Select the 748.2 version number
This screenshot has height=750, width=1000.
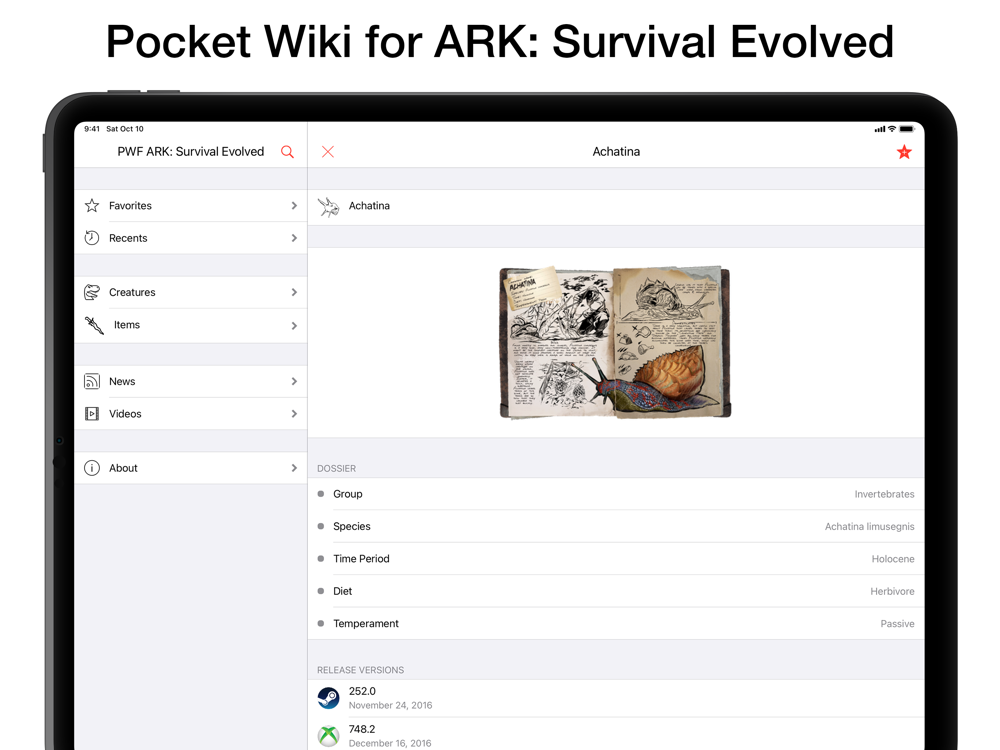click(x=362, y=729)
